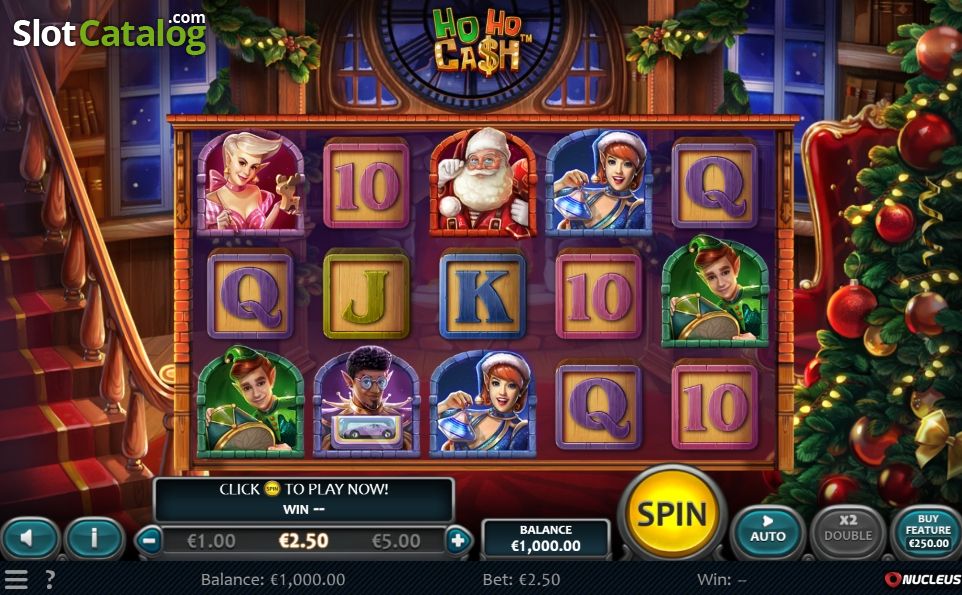Image resolution: width=962 pixels, height=595 pixels.
Task: Click the Santa Claus symbol
Action: (x=483, y=183)
